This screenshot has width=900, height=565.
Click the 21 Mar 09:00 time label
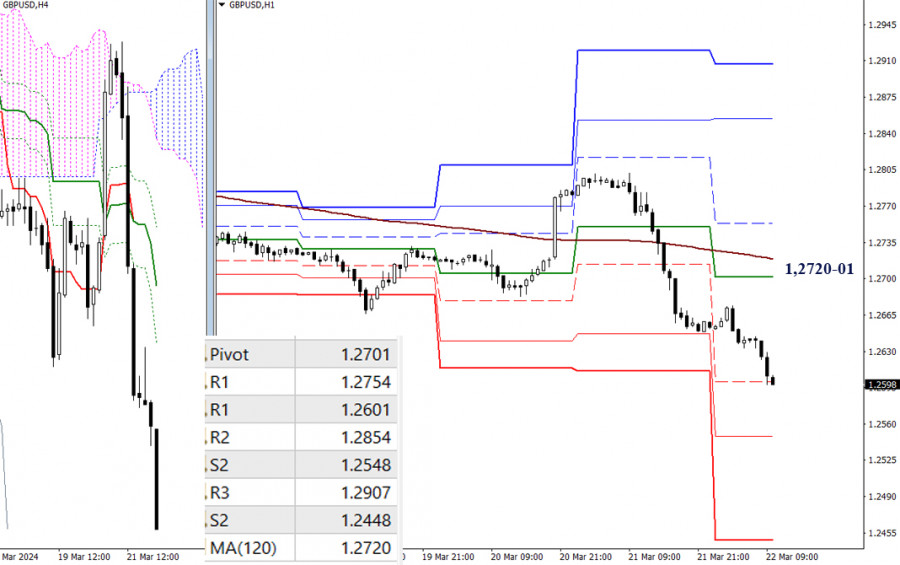pos(654,557)
